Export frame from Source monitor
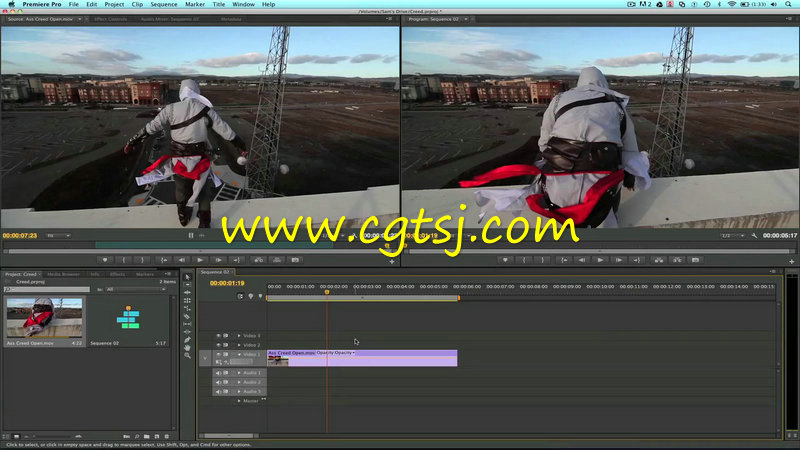The height and width of the screenshot is (450, 800). 295,260
